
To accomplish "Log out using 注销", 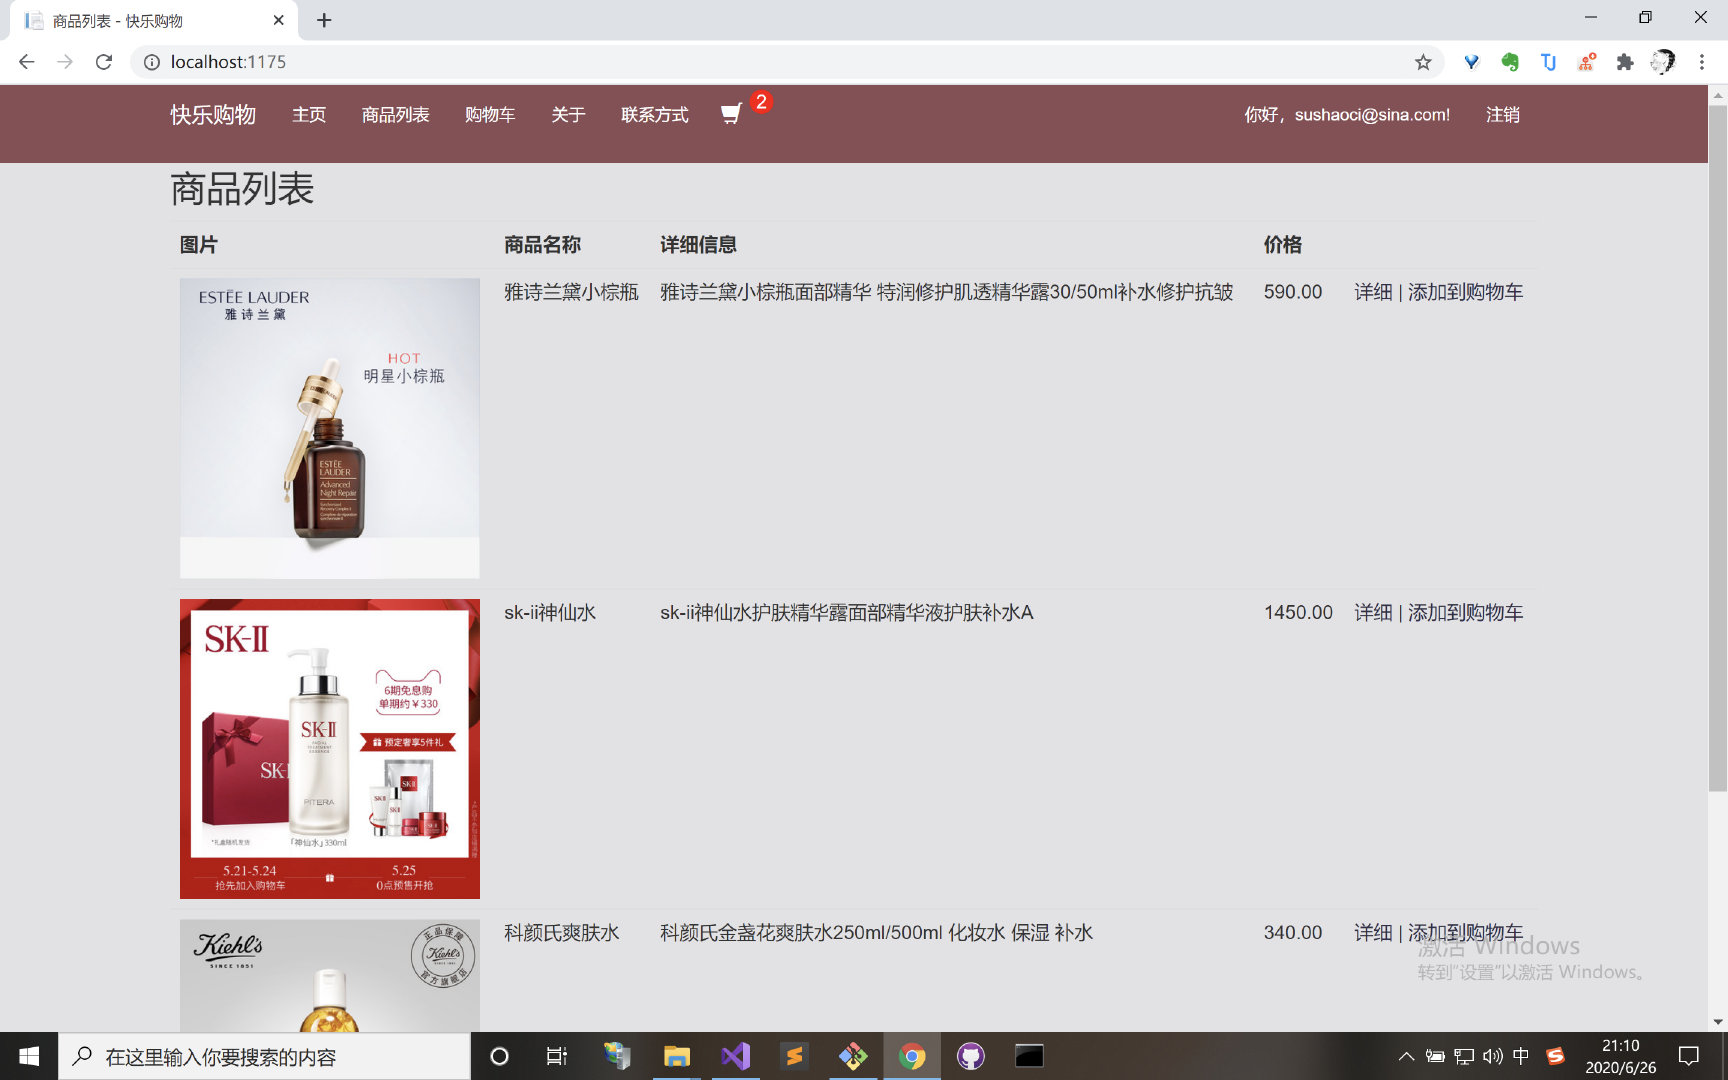I will (1503, 115).
